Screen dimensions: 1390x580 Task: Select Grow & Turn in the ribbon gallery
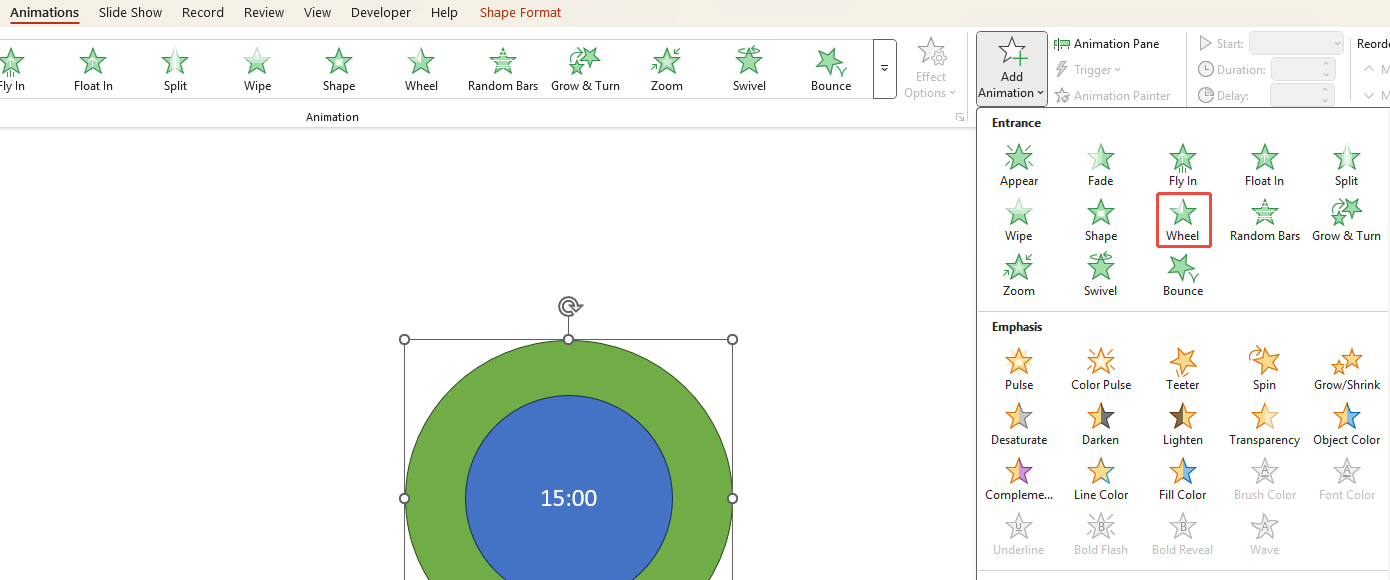point(584,67)
